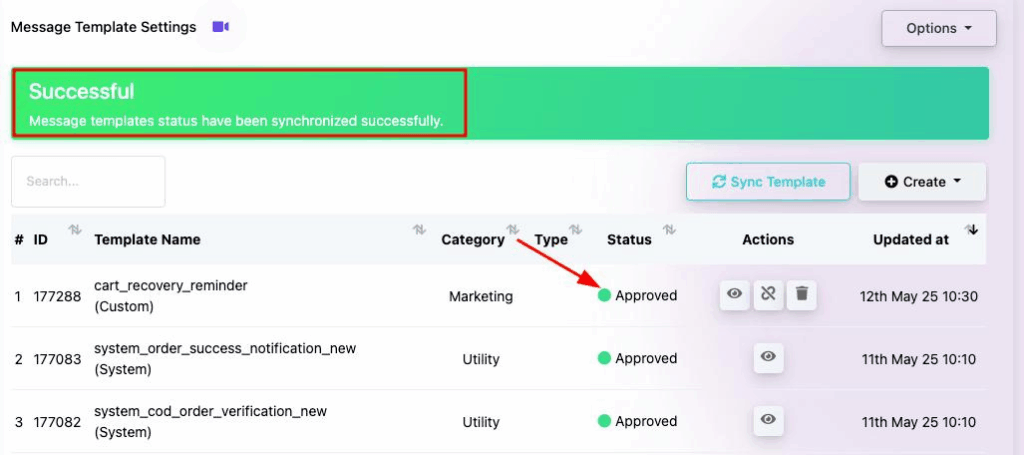Sort by ID column sort icon

click(74, 231)
